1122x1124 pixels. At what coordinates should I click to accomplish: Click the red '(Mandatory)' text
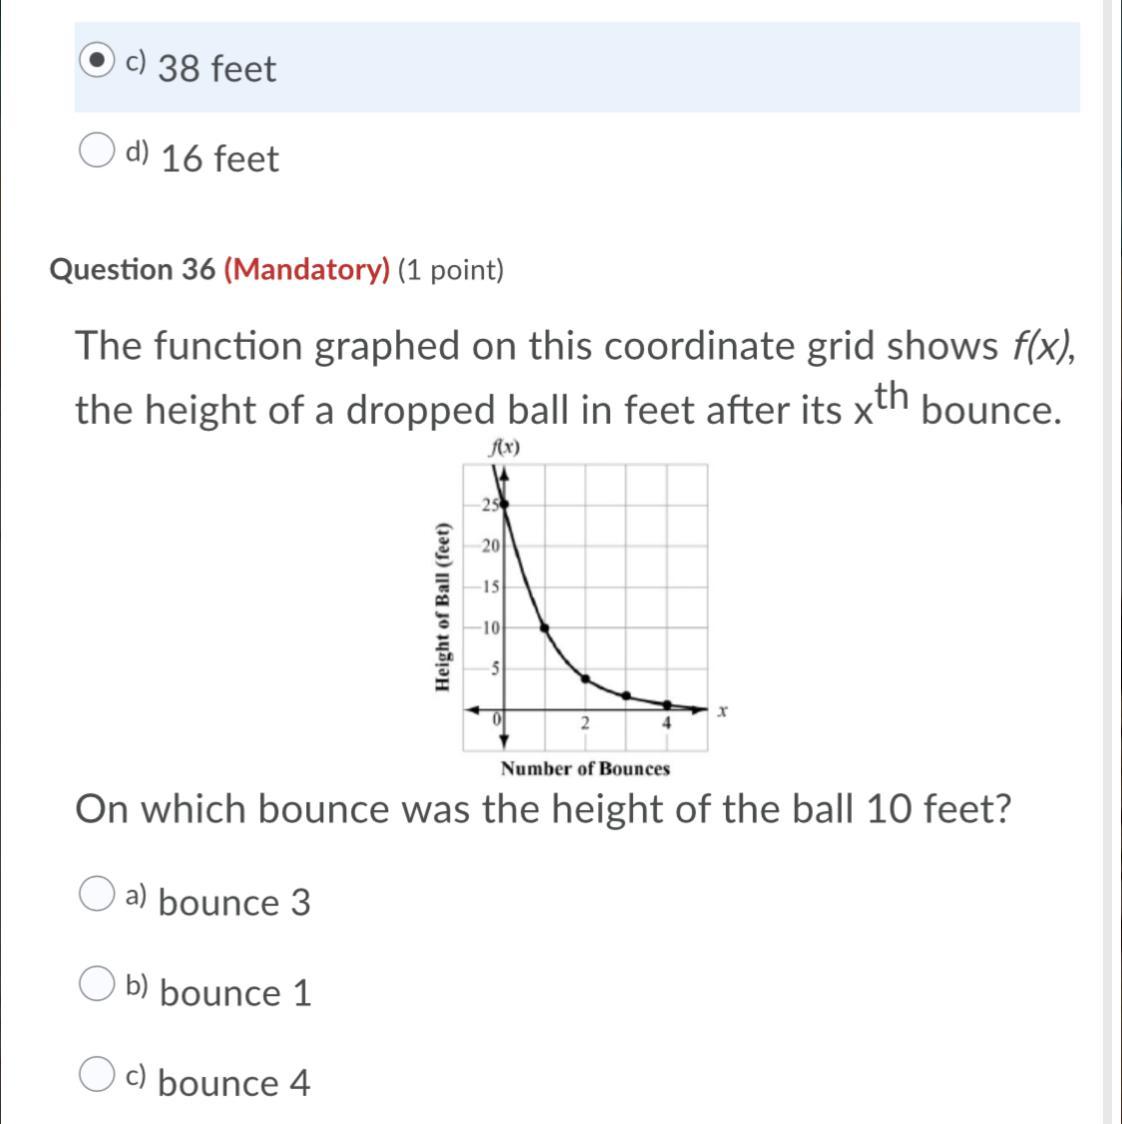[307, 270]
